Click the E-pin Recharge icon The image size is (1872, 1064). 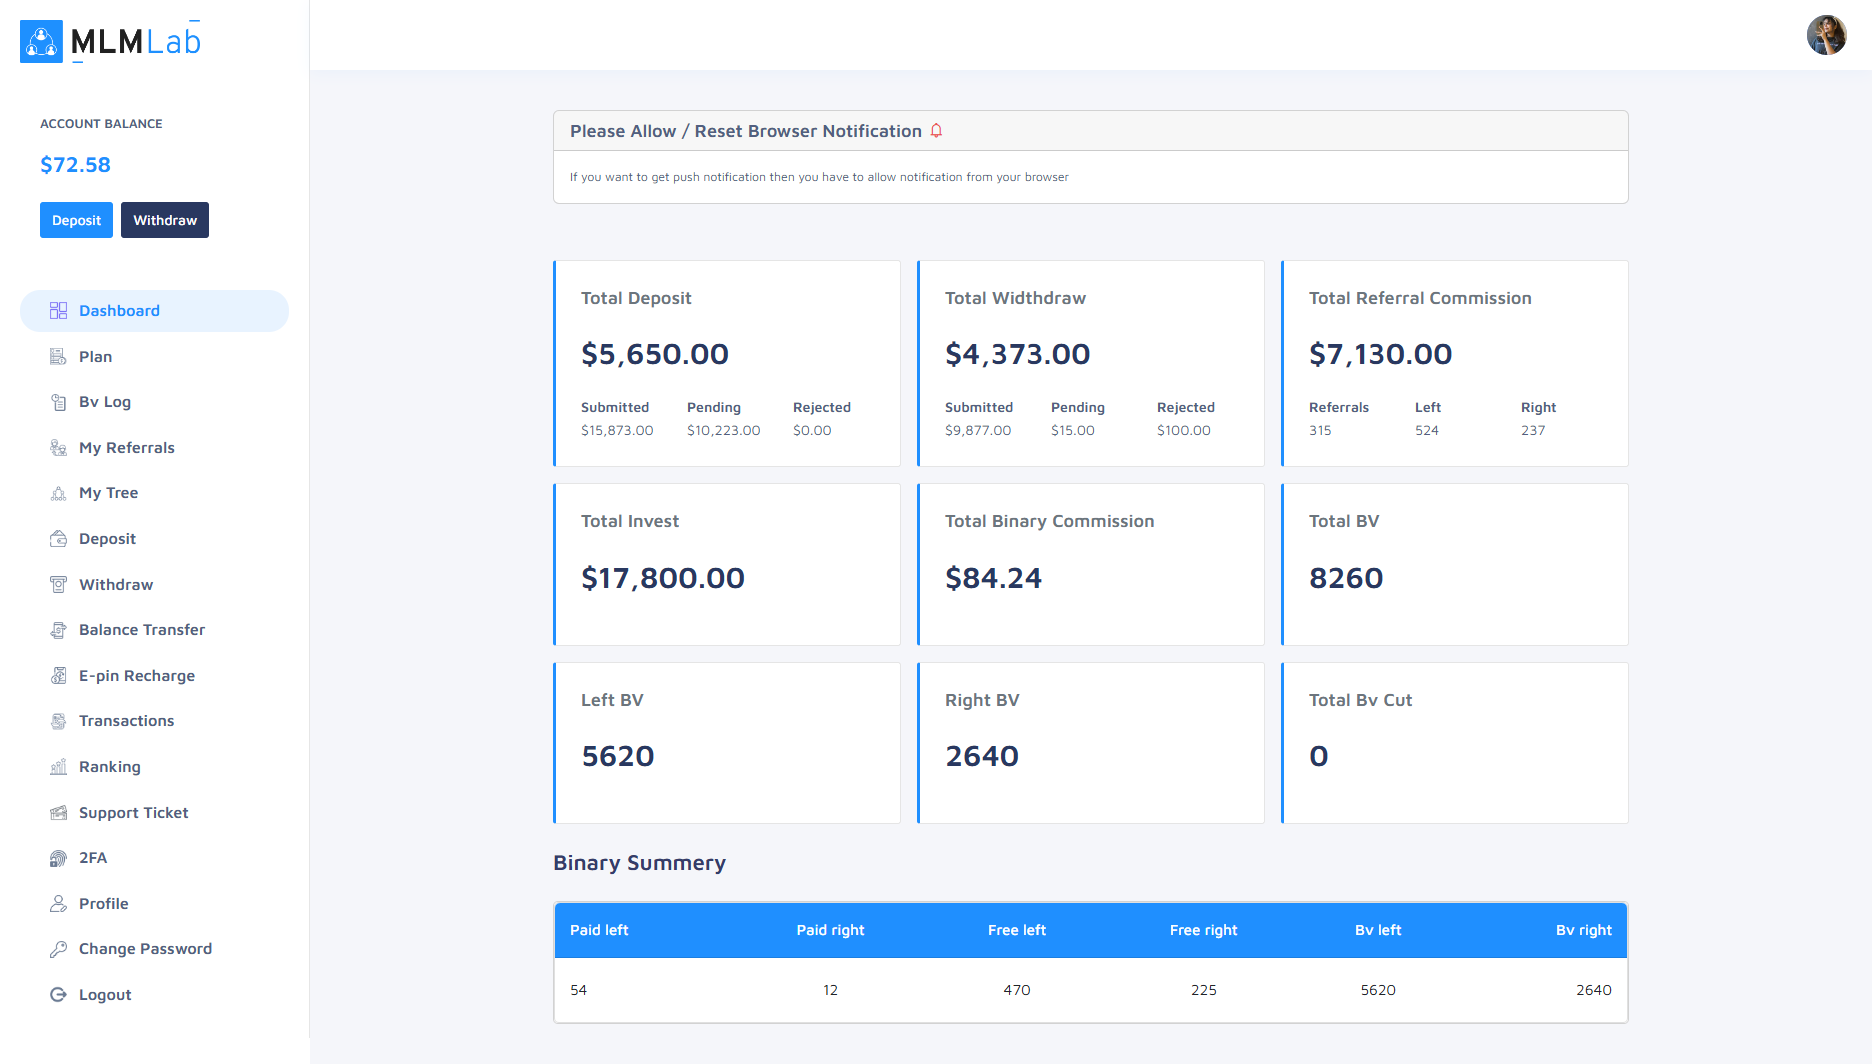coord(58,676)
